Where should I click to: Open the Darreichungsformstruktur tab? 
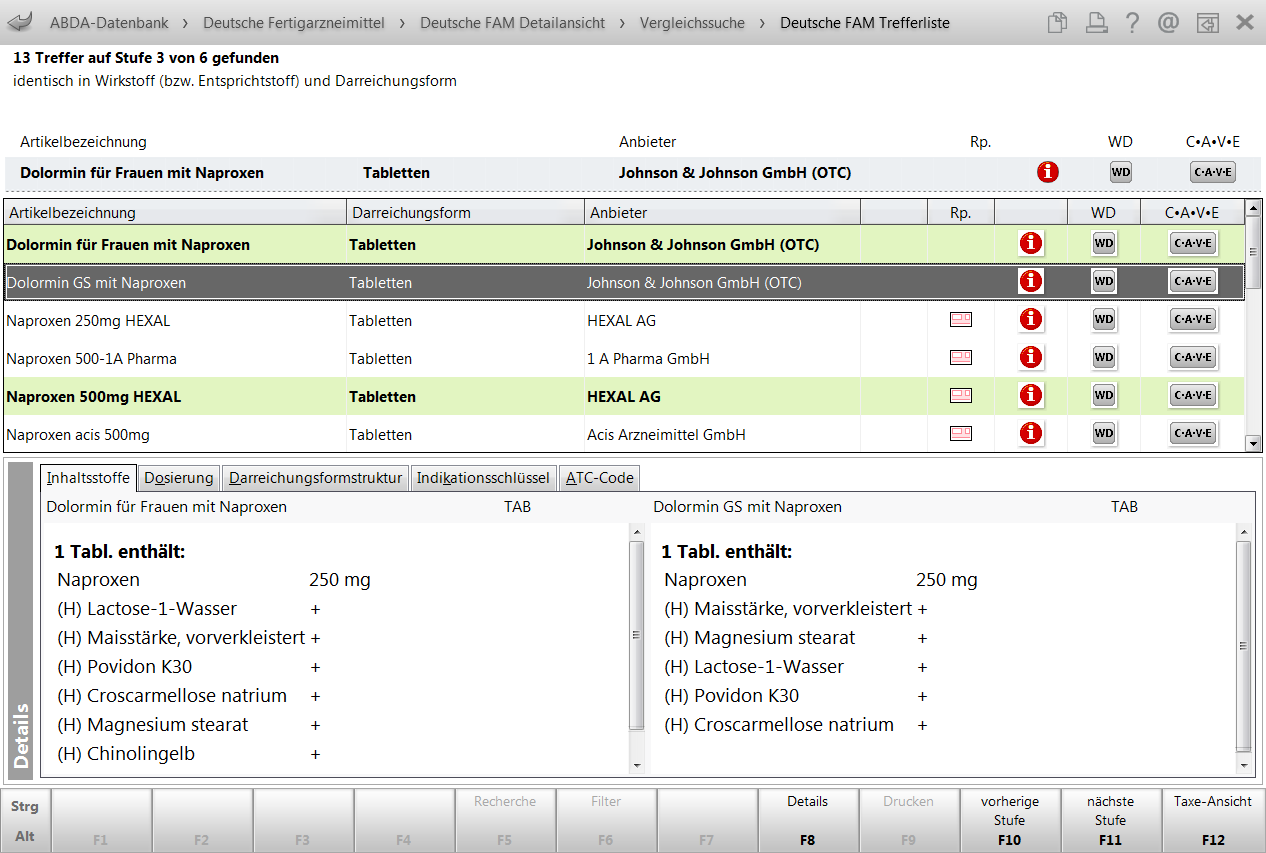click(x=315, y=478)
